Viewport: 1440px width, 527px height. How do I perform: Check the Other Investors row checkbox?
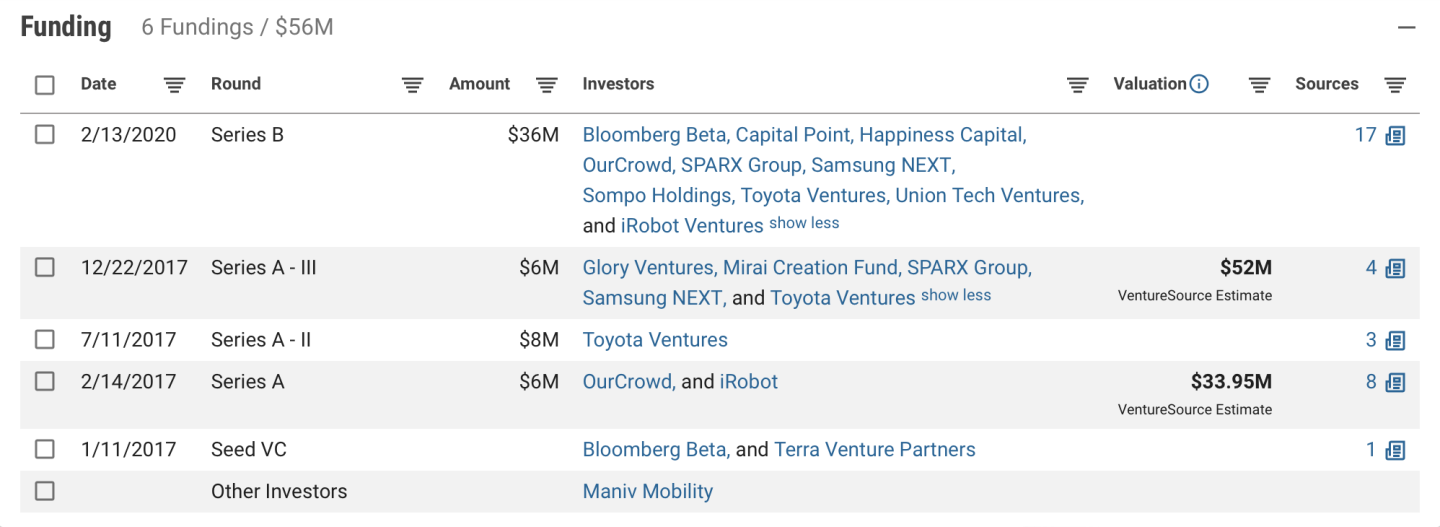click(45, 491)
